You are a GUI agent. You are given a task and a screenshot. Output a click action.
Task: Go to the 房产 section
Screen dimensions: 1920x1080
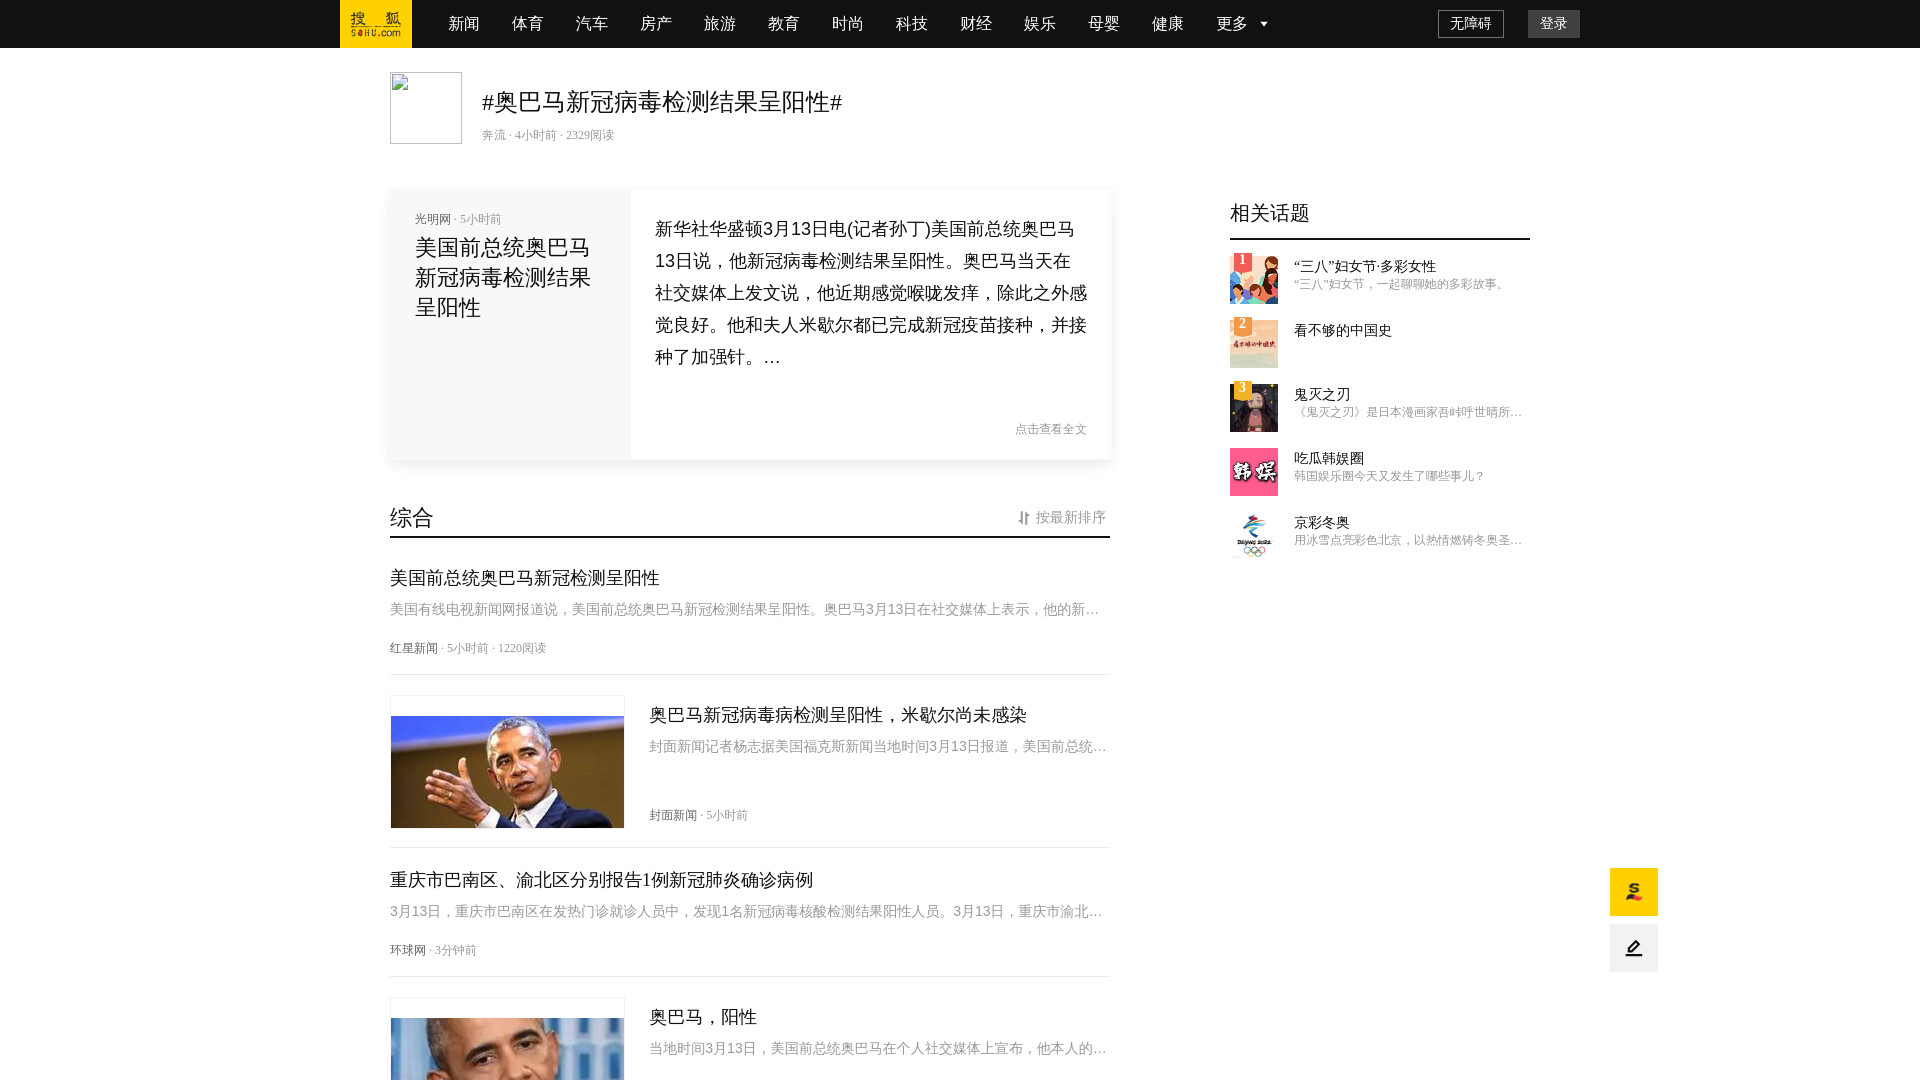coord(656,24)
